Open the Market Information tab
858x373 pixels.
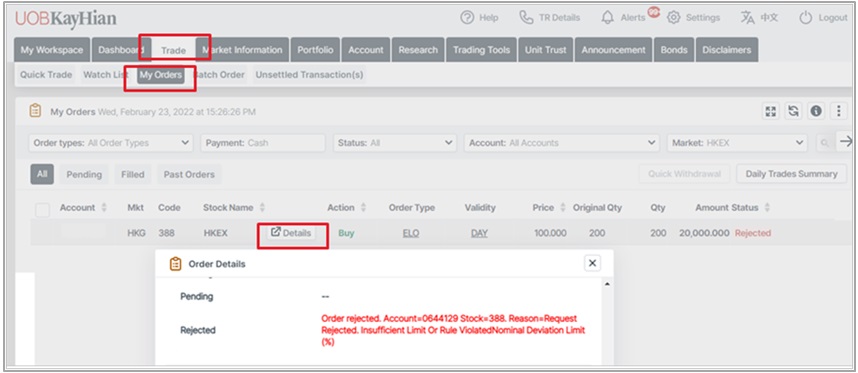(x=242, y=50)
